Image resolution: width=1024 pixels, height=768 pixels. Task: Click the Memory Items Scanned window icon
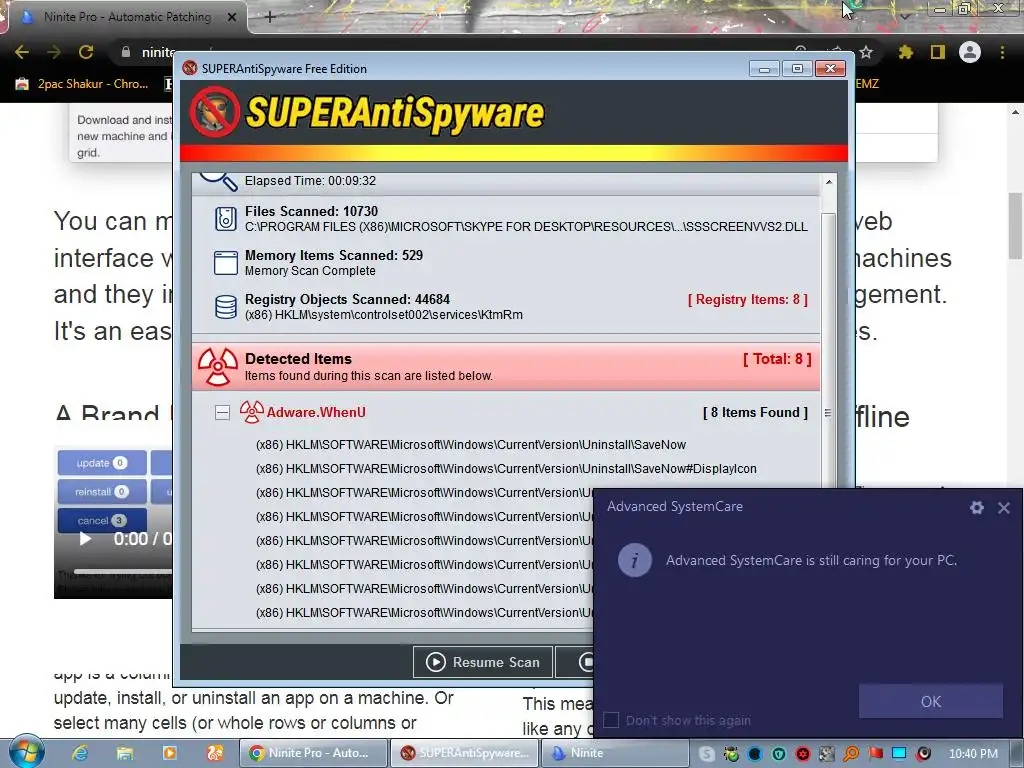(x=225, y=263)
